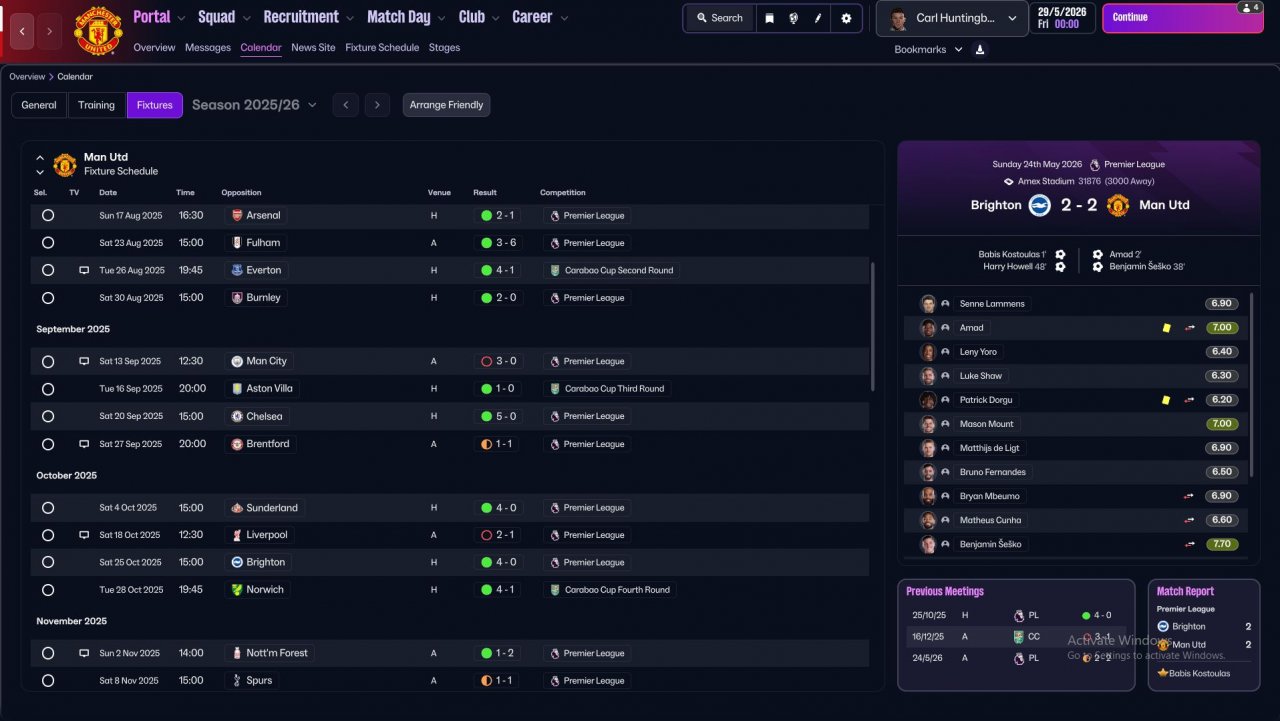The height and width of the screenshot is (721, 1280).
Task: Click Arrange Friendly button
Action: click(446, 105)
